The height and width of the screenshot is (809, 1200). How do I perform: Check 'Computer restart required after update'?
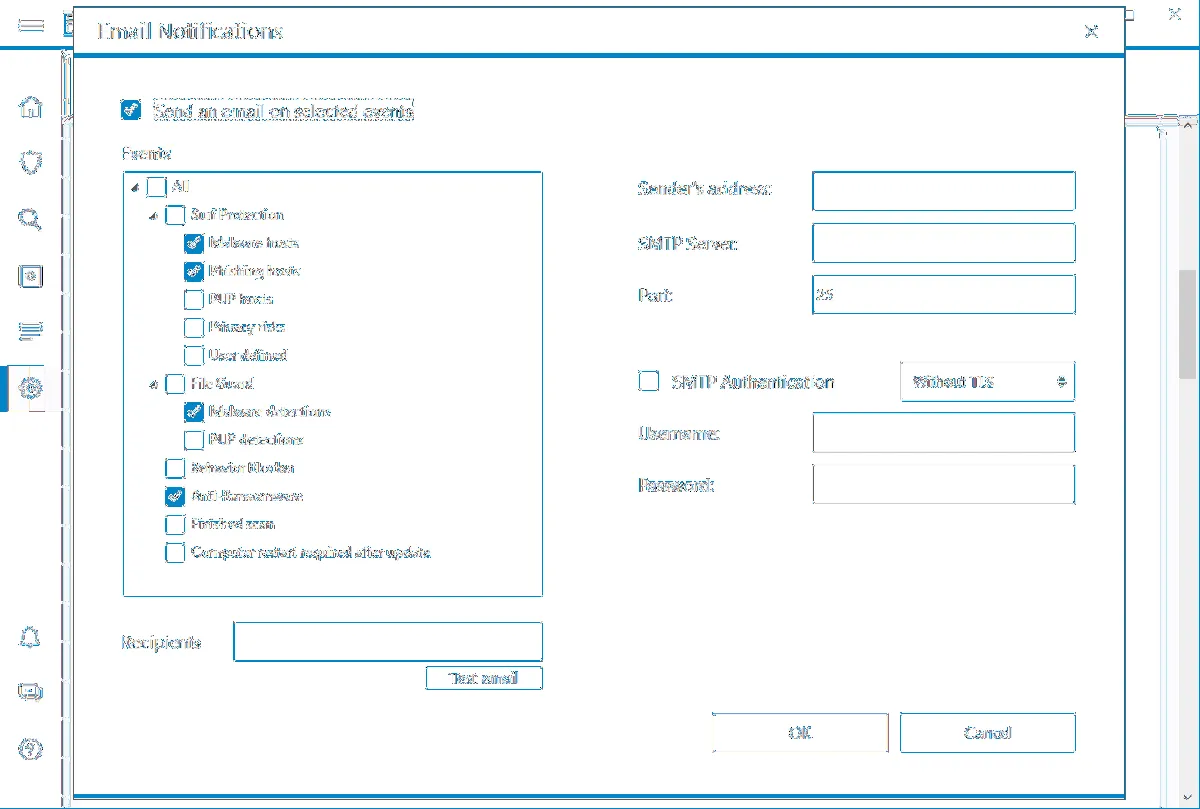(175, 552)
